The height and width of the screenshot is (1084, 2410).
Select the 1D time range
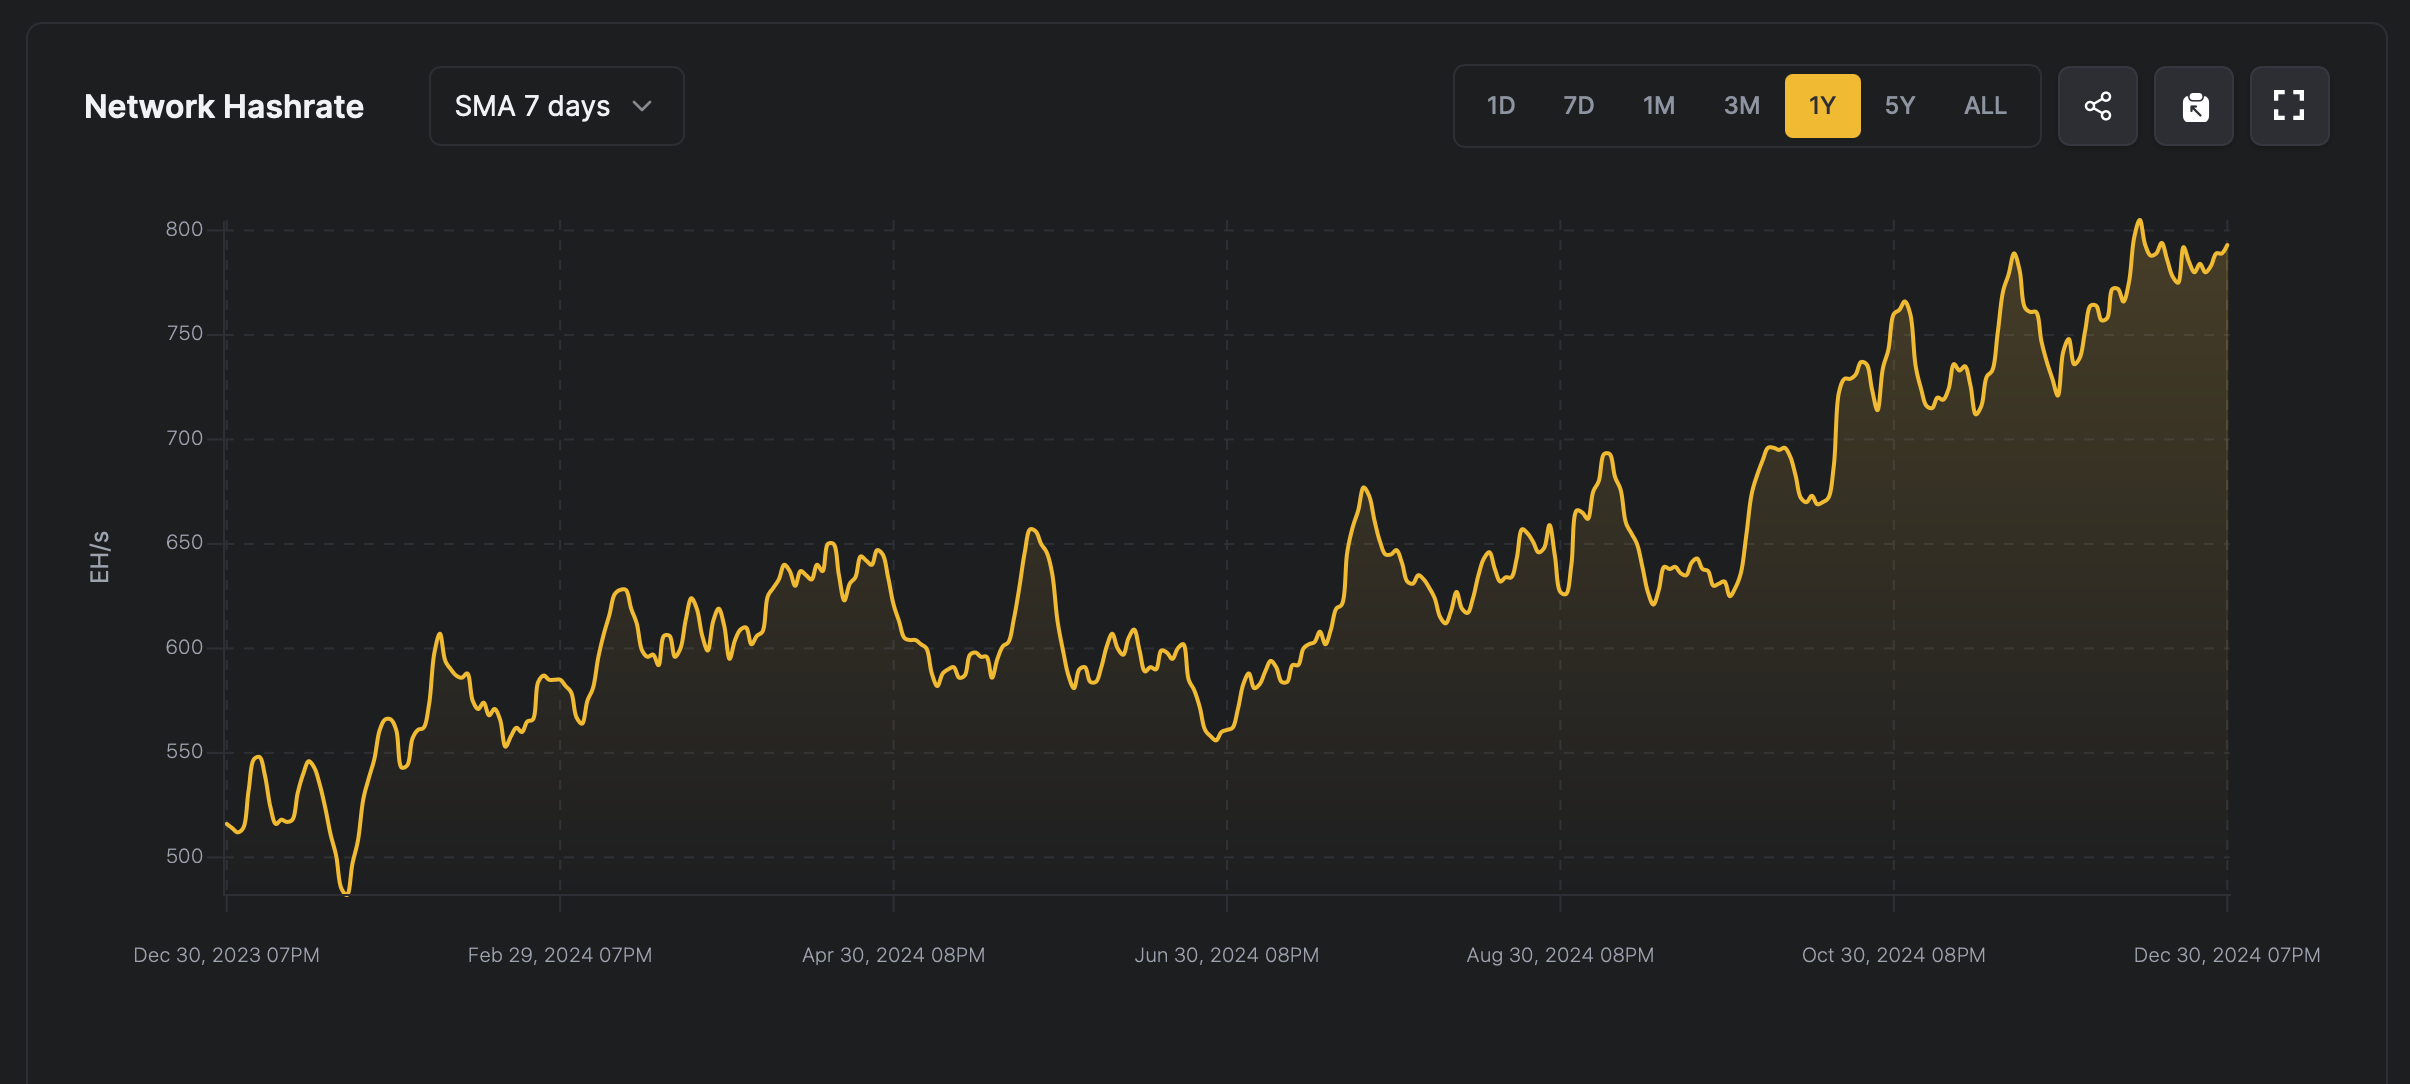pos(1500,106)
